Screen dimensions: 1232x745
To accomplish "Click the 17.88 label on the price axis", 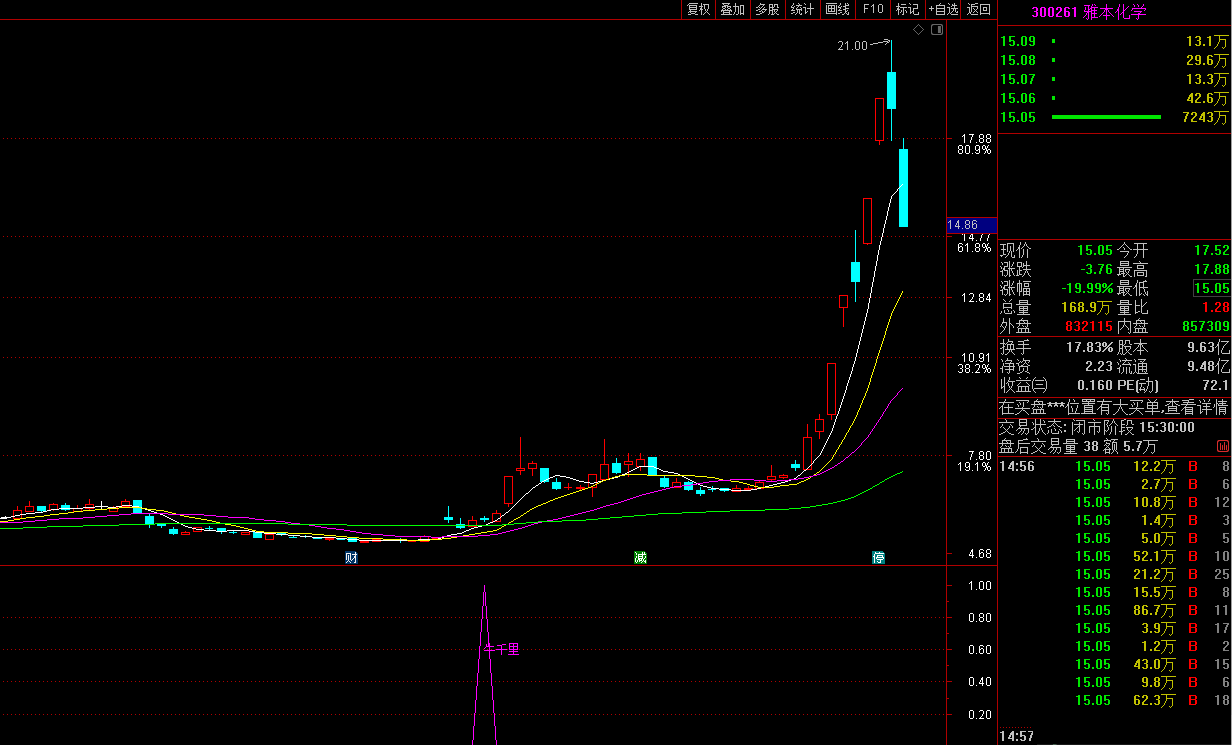I will [976, 139].
